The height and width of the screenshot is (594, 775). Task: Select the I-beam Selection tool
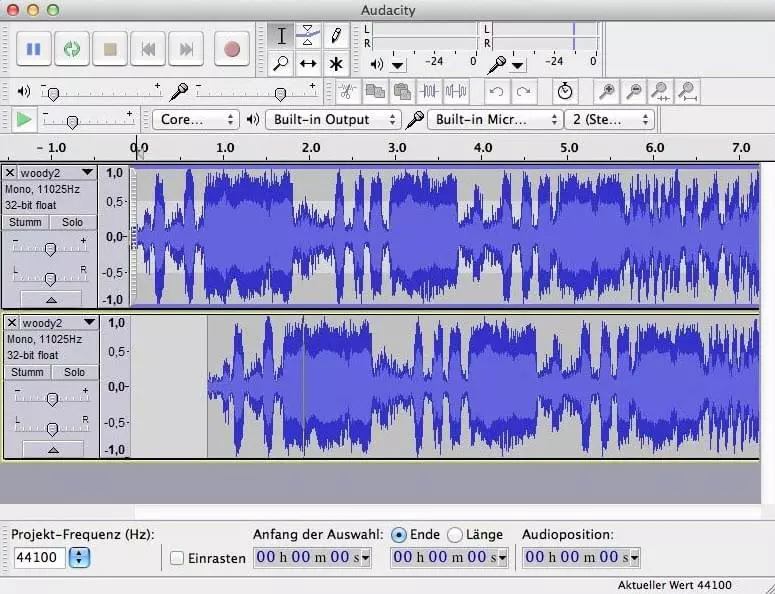281,36
